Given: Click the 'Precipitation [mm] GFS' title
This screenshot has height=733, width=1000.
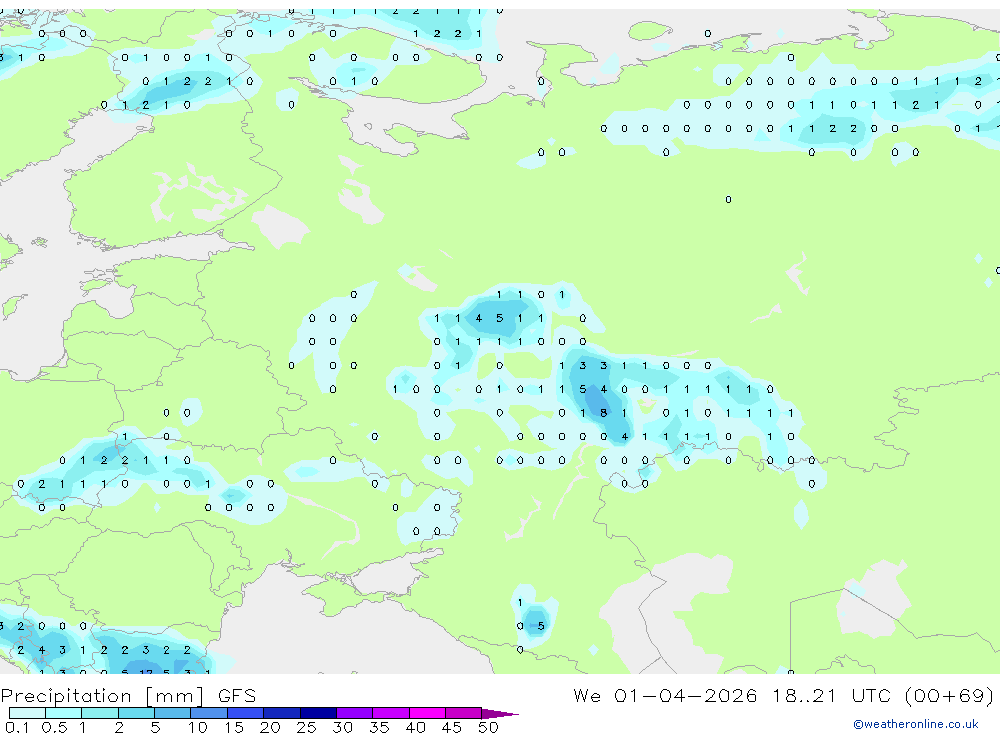Looking at the screenshot, I should pos(128,695).
